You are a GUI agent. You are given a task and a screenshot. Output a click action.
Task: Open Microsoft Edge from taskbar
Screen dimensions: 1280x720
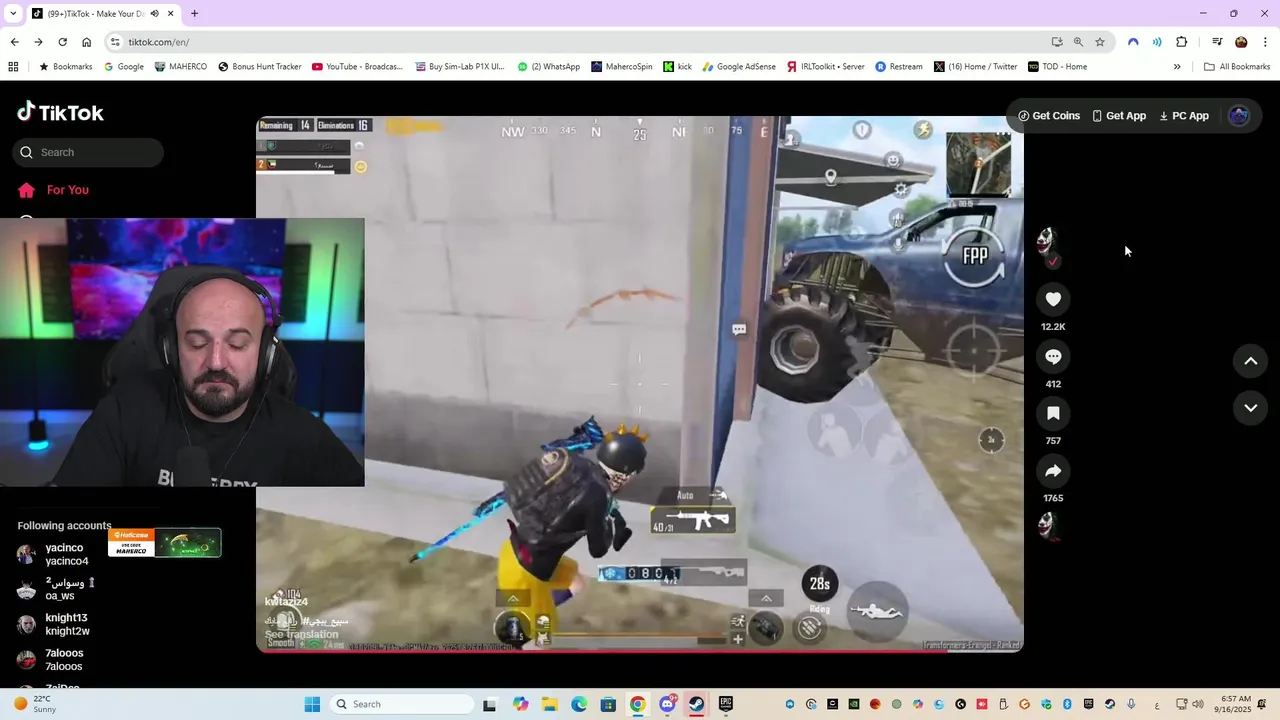coord(579,704)
